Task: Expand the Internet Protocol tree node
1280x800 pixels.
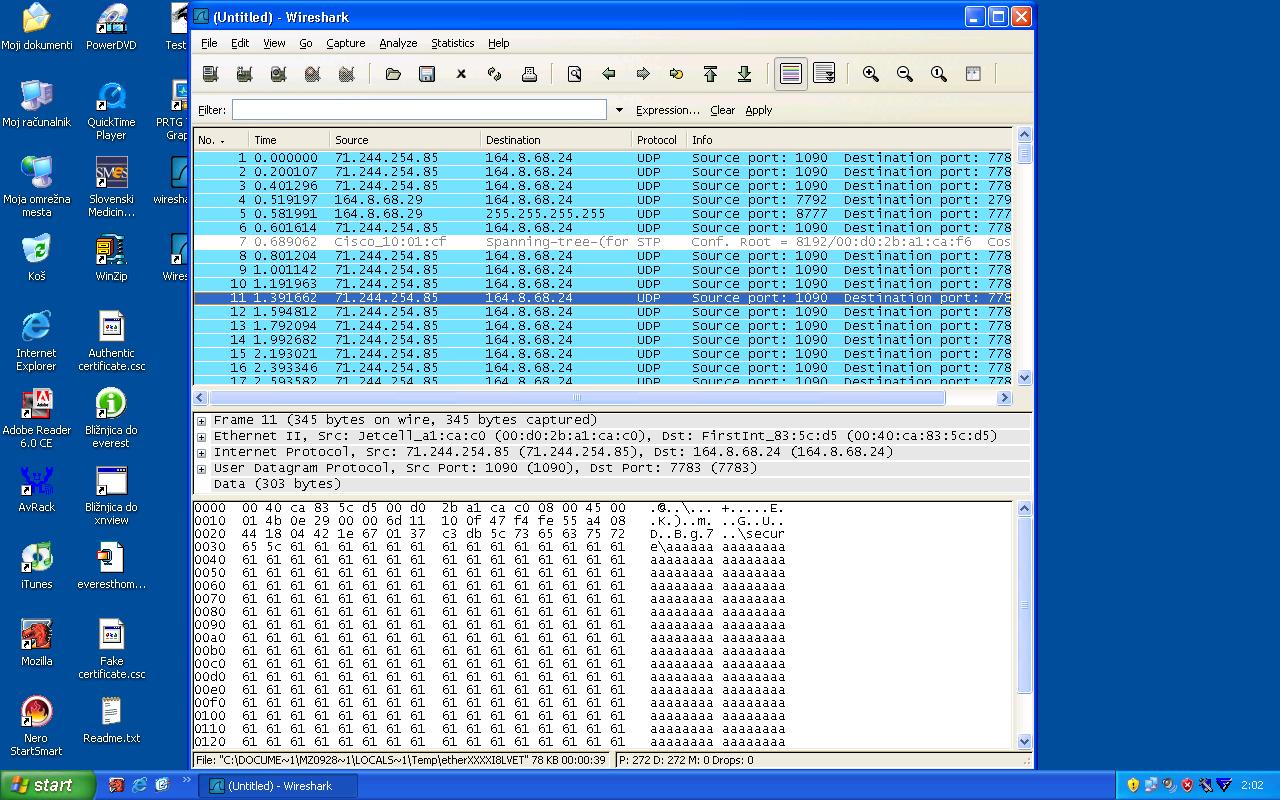Action: point(202,453)
